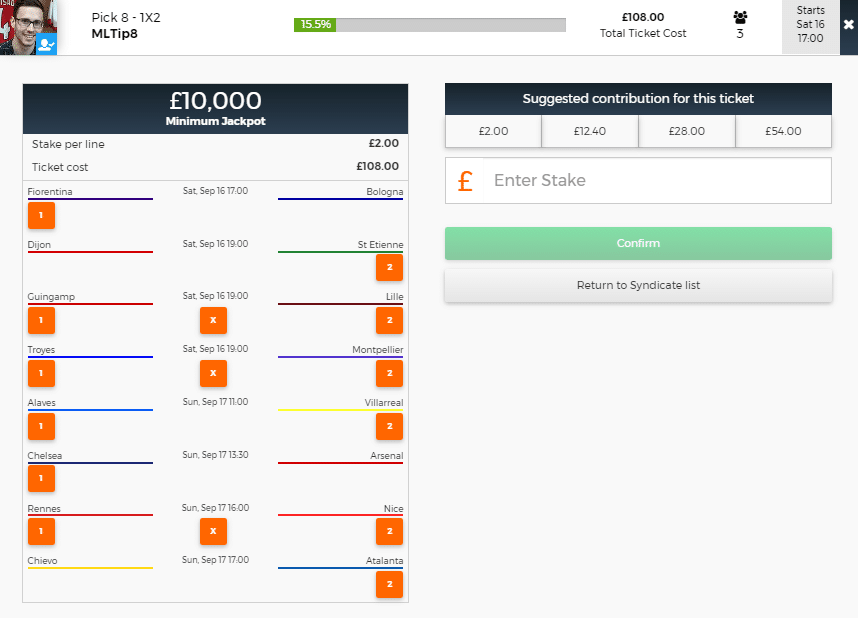Viewport: 858px width, 618px height.
Task: Toggle home win pick for Chelsea
Action: [41, 478]
